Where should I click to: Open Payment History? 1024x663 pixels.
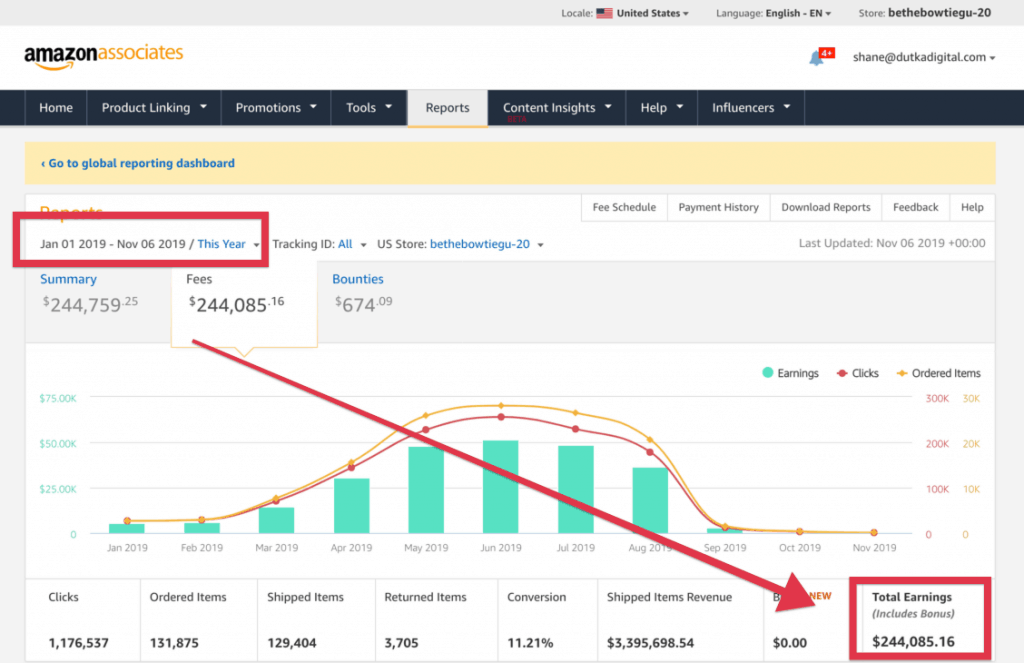click(x=718, y=207)
